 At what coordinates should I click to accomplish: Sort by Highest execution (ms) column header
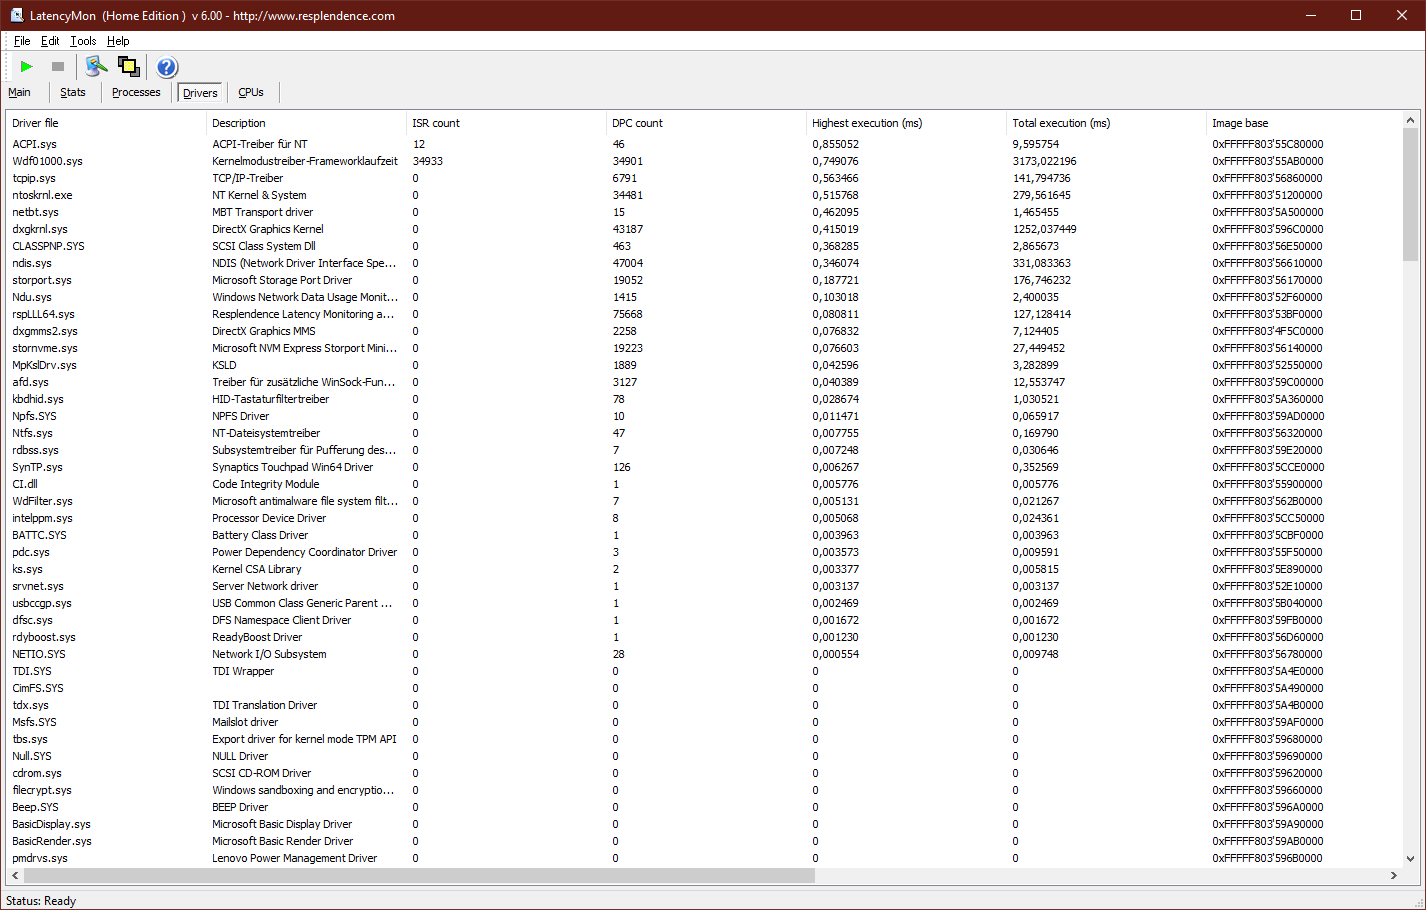tap(906, 123)
